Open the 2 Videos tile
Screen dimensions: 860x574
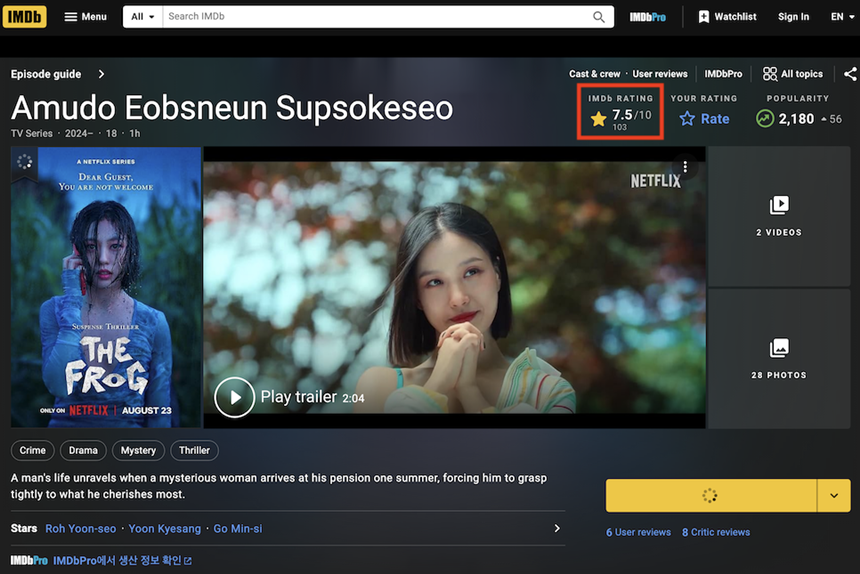pos(779,217)
